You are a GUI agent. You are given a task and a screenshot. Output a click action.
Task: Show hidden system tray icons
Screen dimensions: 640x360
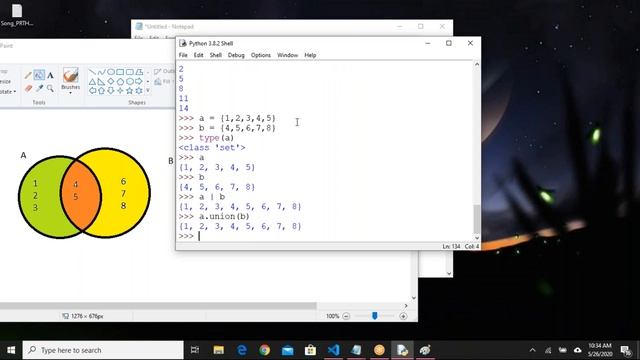[x=533, y=350]
